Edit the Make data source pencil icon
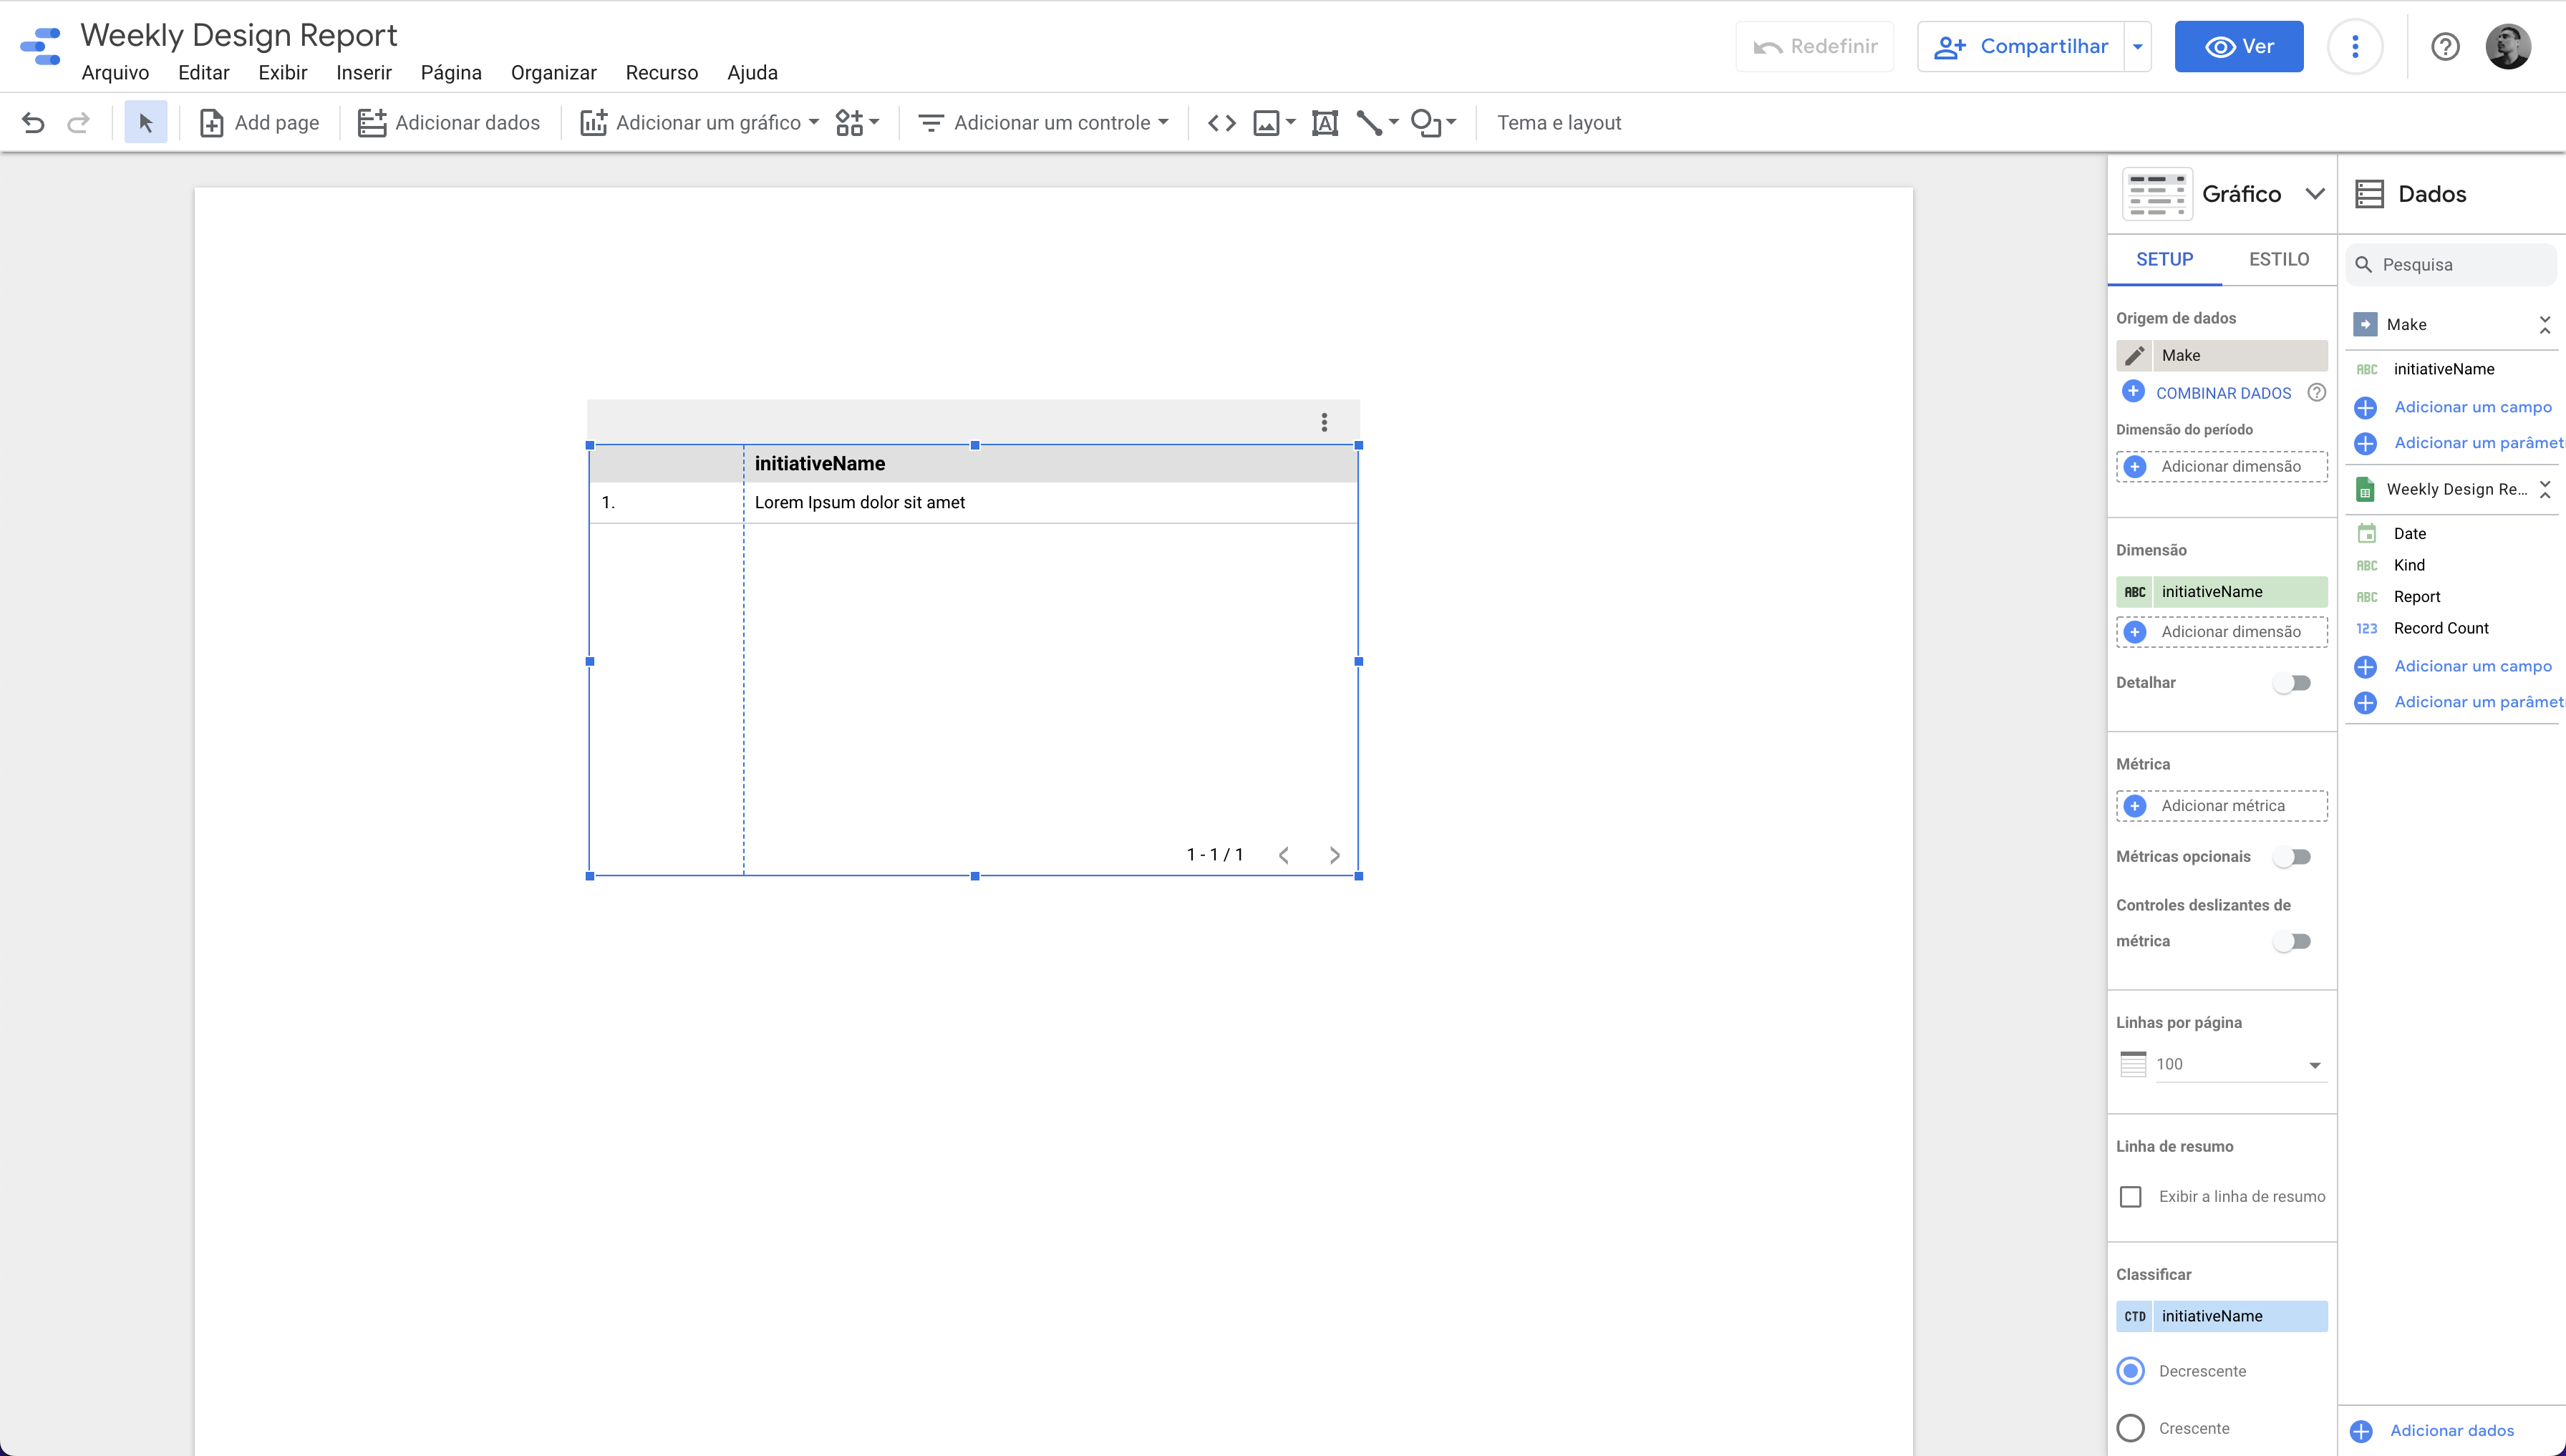 point(2134,355)
